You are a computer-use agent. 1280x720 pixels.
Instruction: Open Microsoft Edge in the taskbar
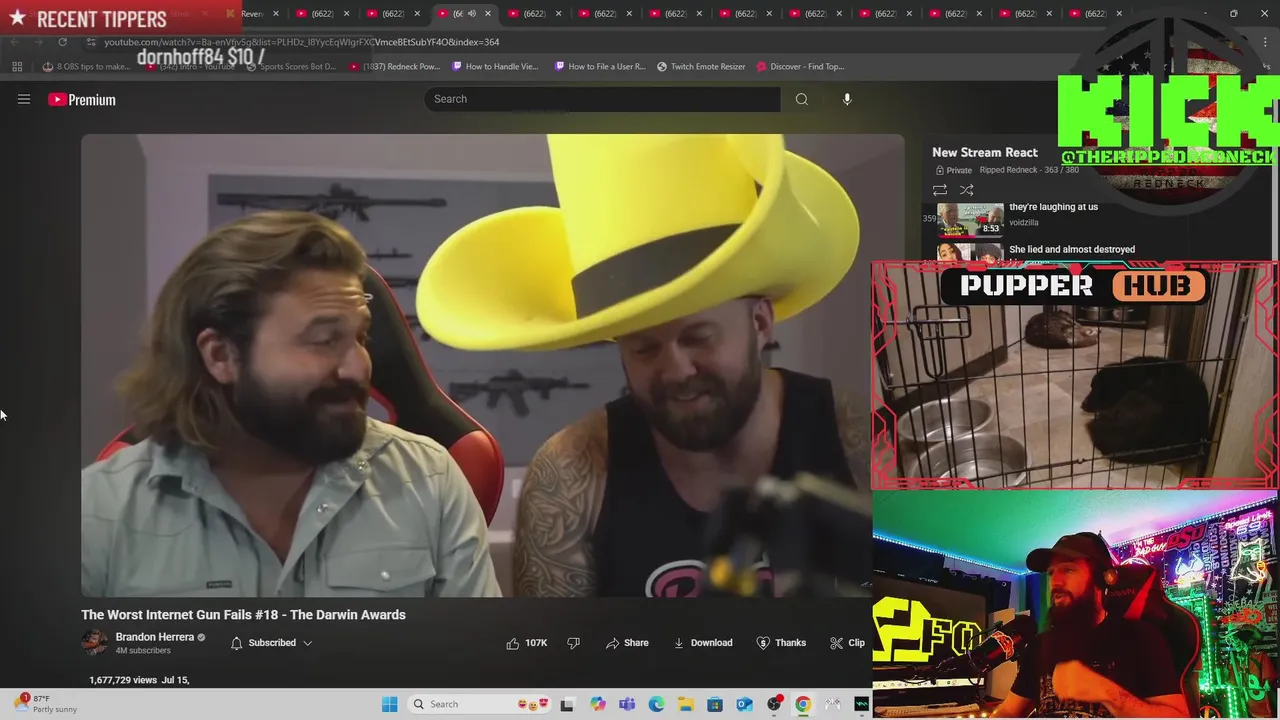pyautogui.click(x=656, y=704)
